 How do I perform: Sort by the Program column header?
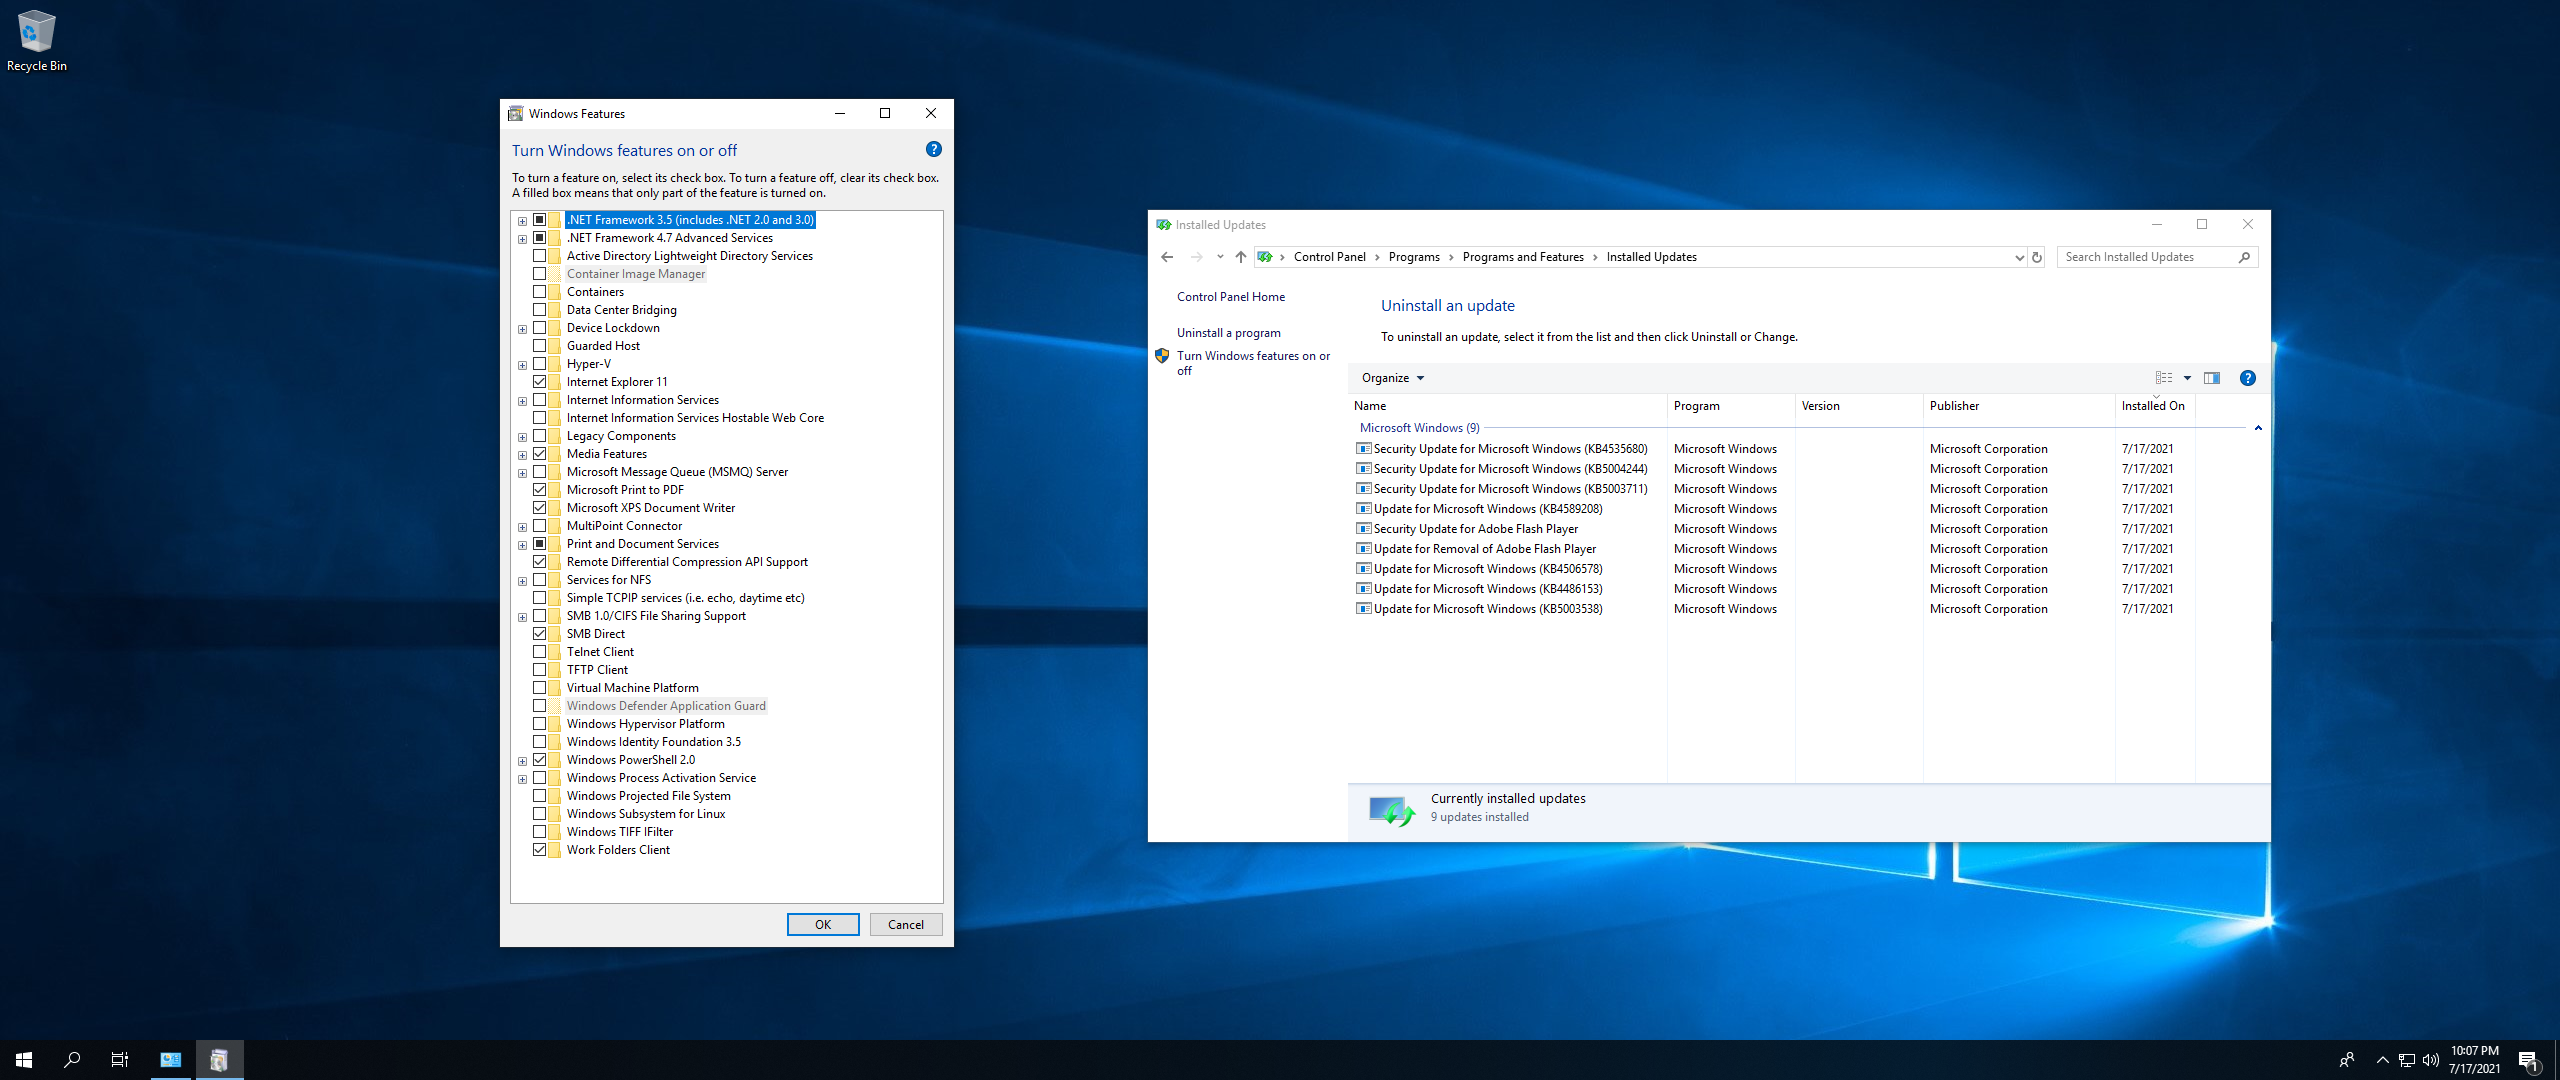tap(1731, 406)
